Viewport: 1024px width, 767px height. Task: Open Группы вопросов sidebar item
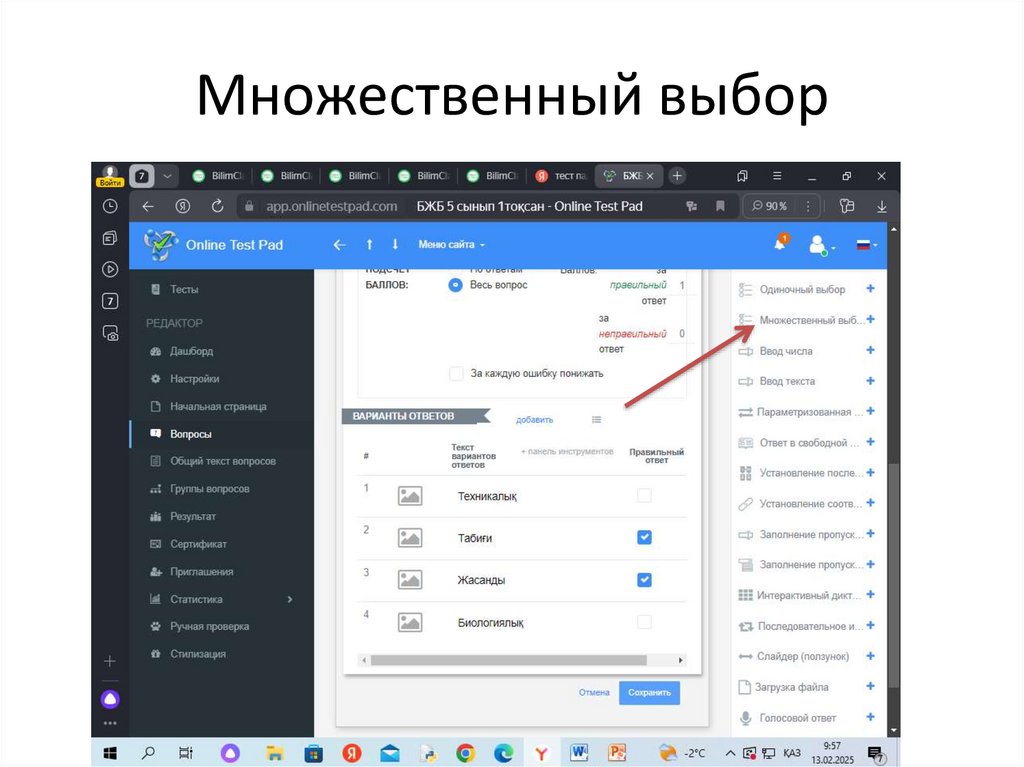[210, 489]
